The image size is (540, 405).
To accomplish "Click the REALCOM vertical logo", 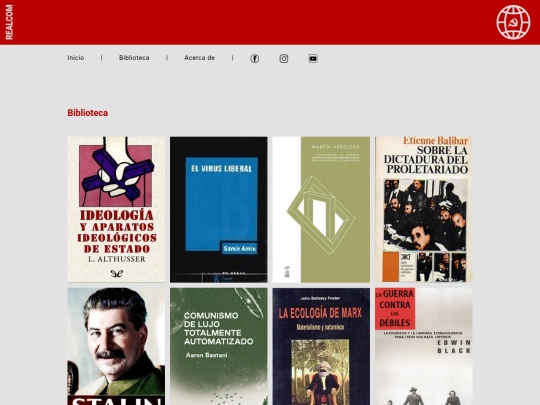I will (9, 22).
